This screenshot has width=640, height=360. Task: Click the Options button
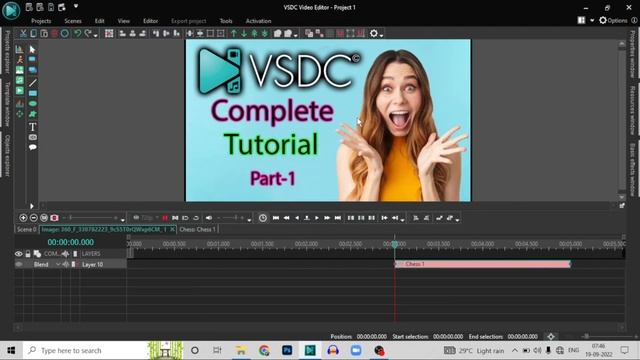[x=613, y=20]
